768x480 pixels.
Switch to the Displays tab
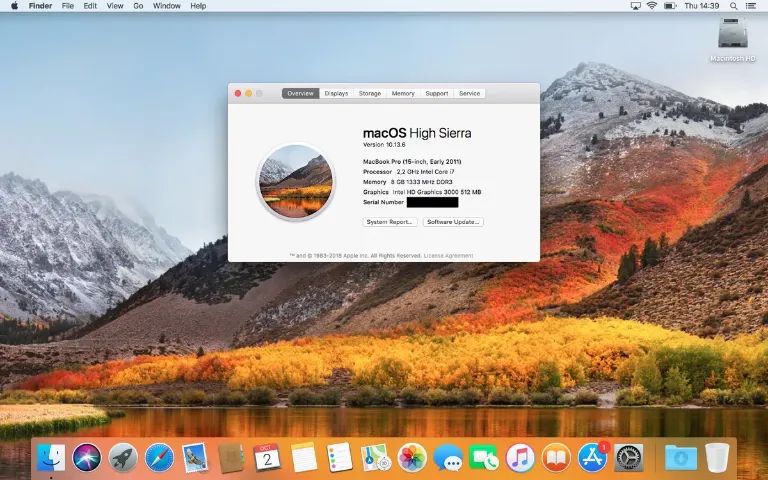click(x=336, y=93)
